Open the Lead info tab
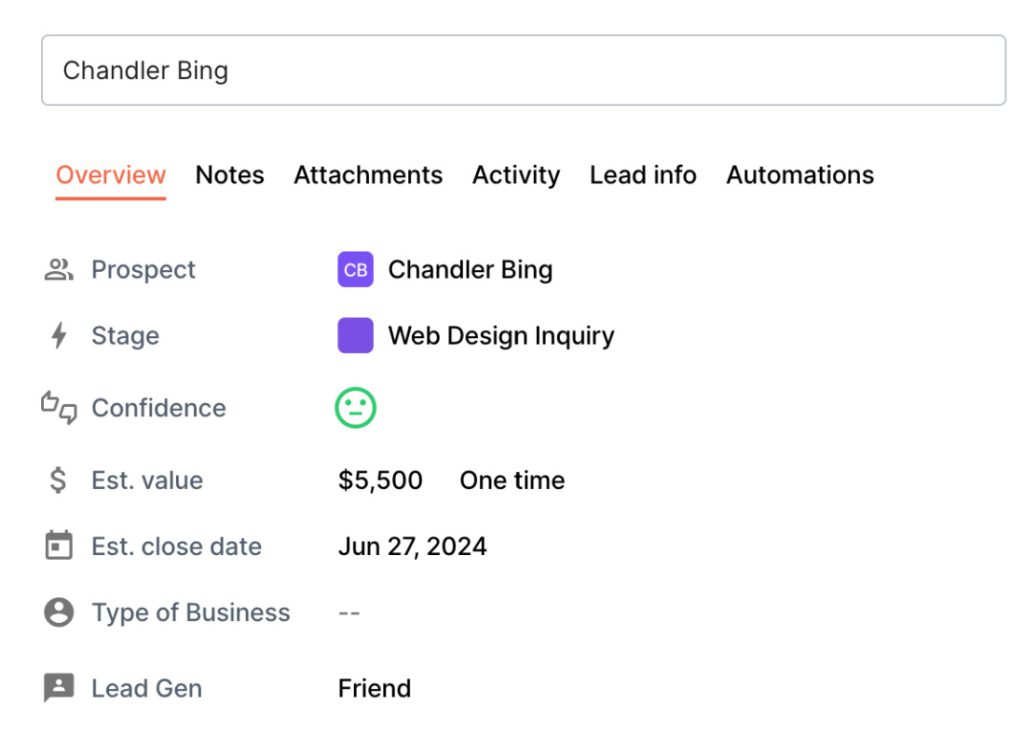Viewport: 1024px width, 745px height. click(x=643, y=175)
